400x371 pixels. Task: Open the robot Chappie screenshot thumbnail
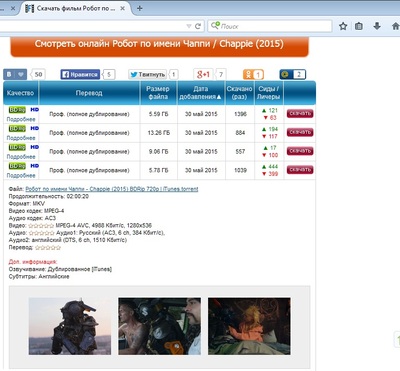tap(70, 326)
